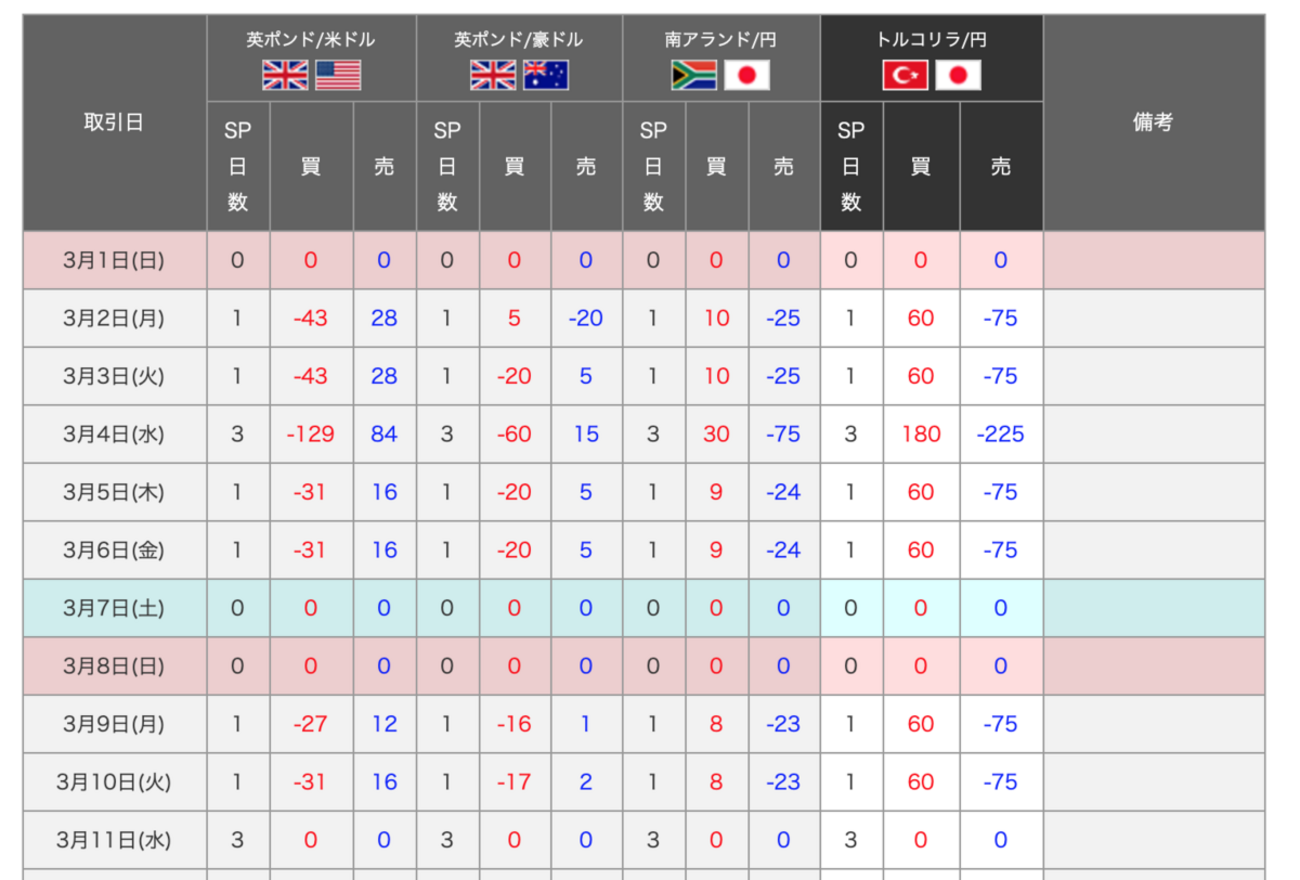The height and width of the screenshot is (880, 1300).
Task: Click the 180 Turkish lira buy value
Action: [920, 434]
